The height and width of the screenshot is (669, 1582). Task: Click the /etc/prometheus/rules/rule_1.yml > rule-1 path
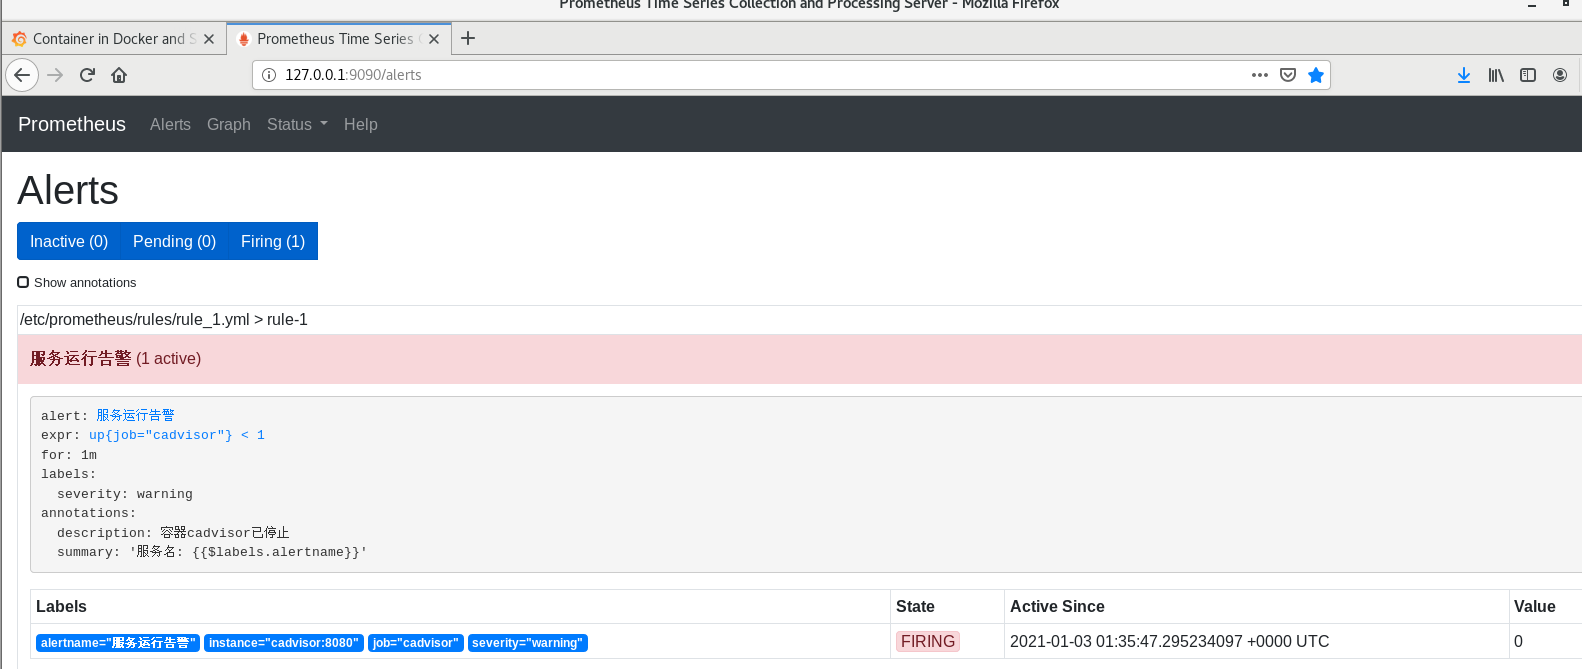164,320
